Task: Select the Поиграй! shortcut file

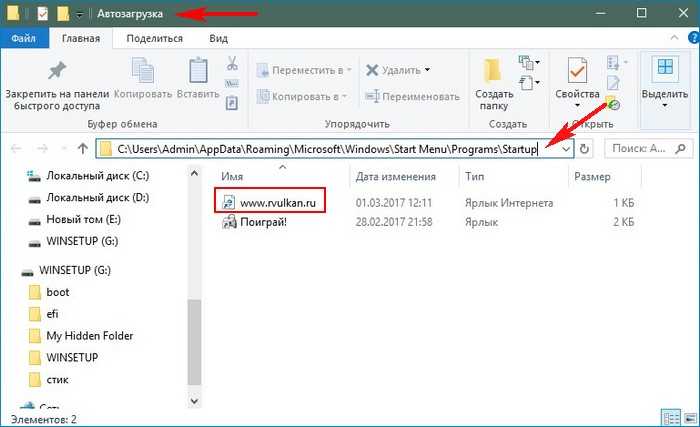Action: [255, 222]
